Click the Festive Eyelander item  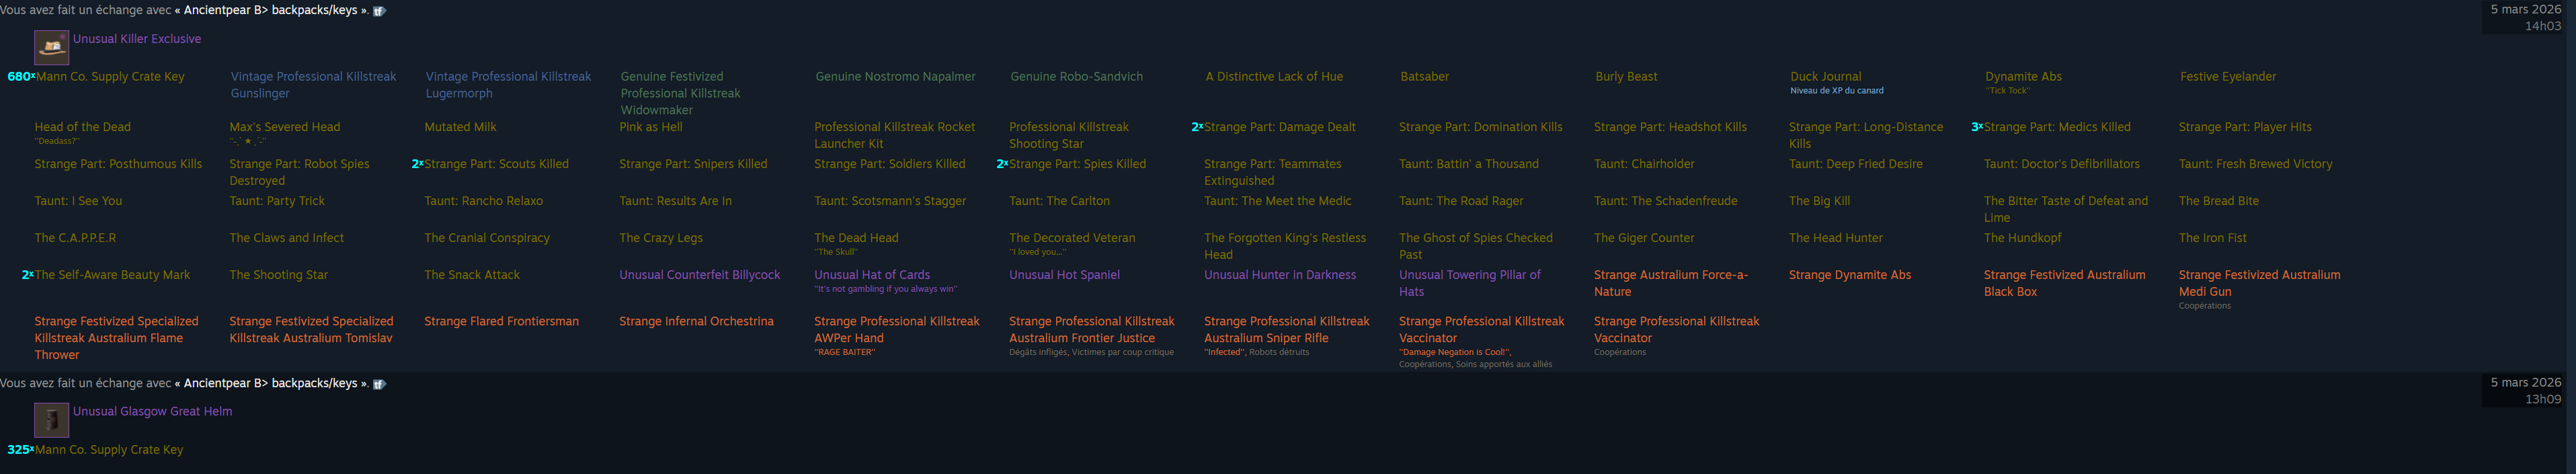tap(2228, 77)
